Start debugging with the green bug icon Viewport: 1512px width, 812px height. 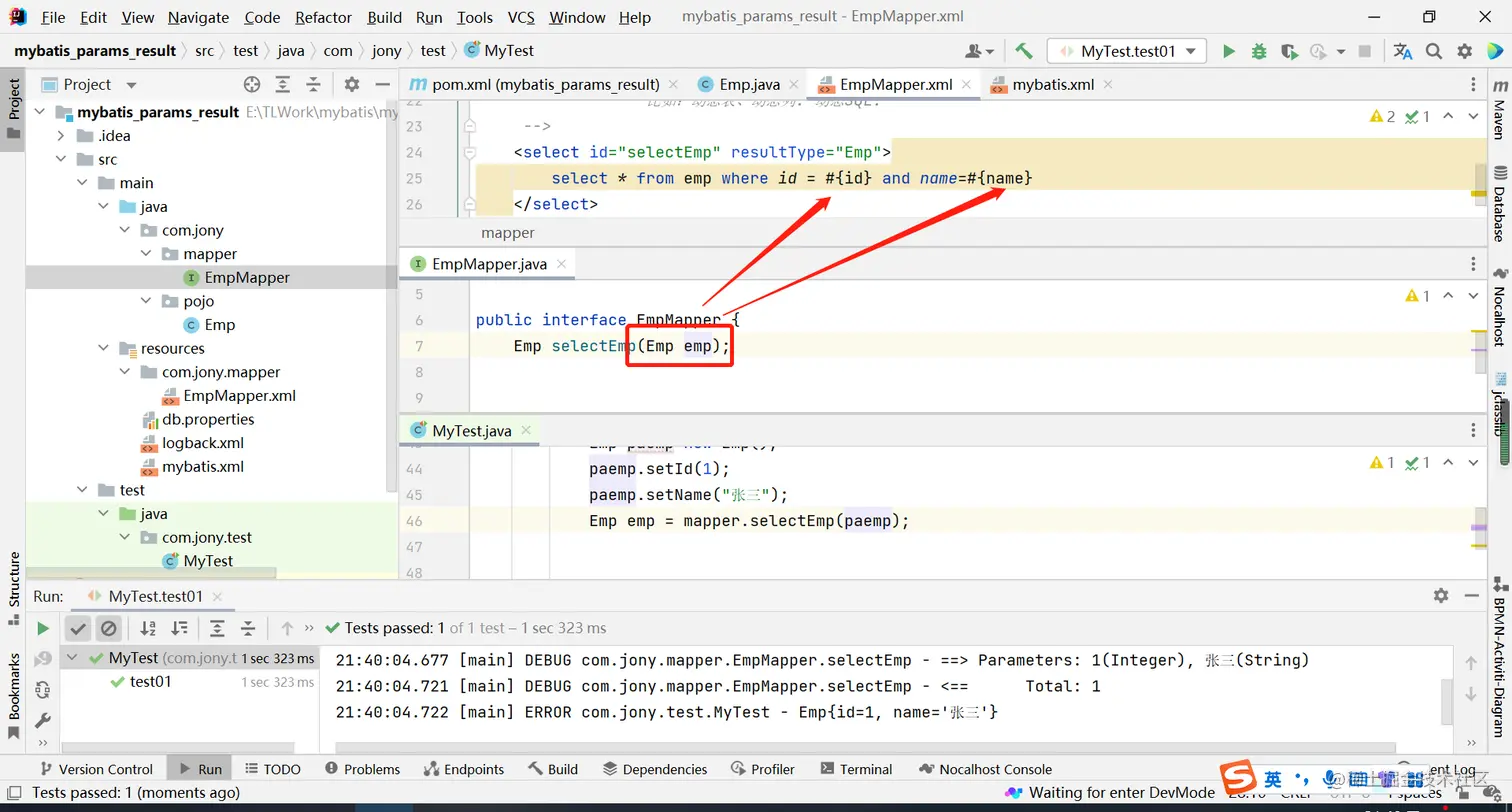coord(1259,51)
